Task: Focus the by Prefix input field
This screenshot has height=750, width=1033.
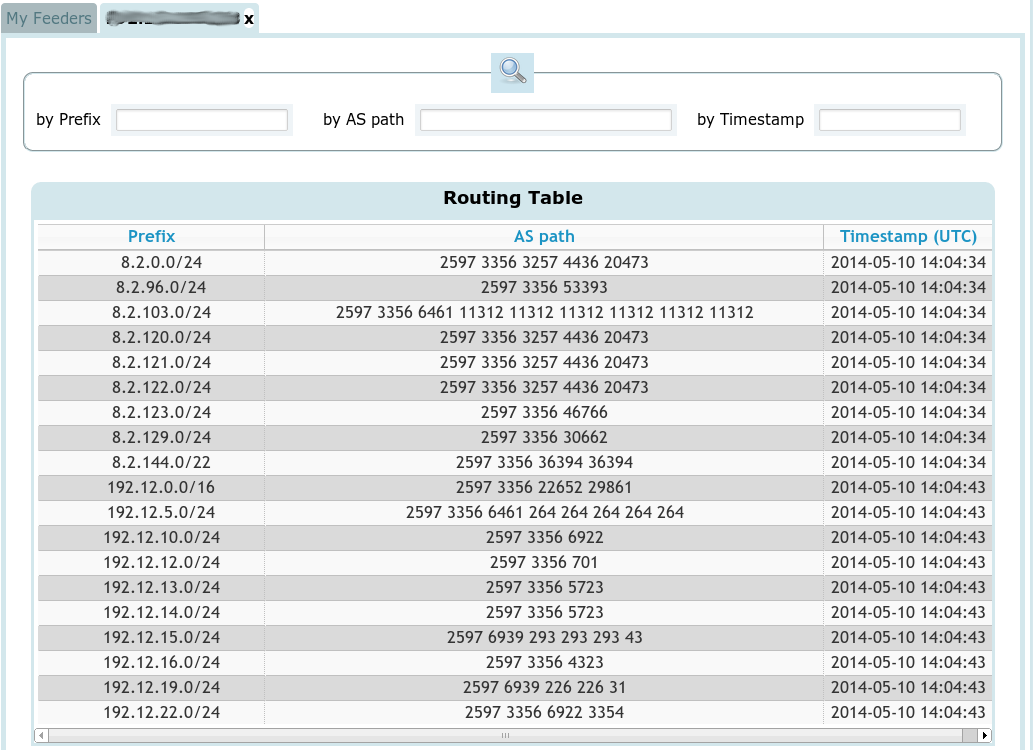Action: point(202,120)
